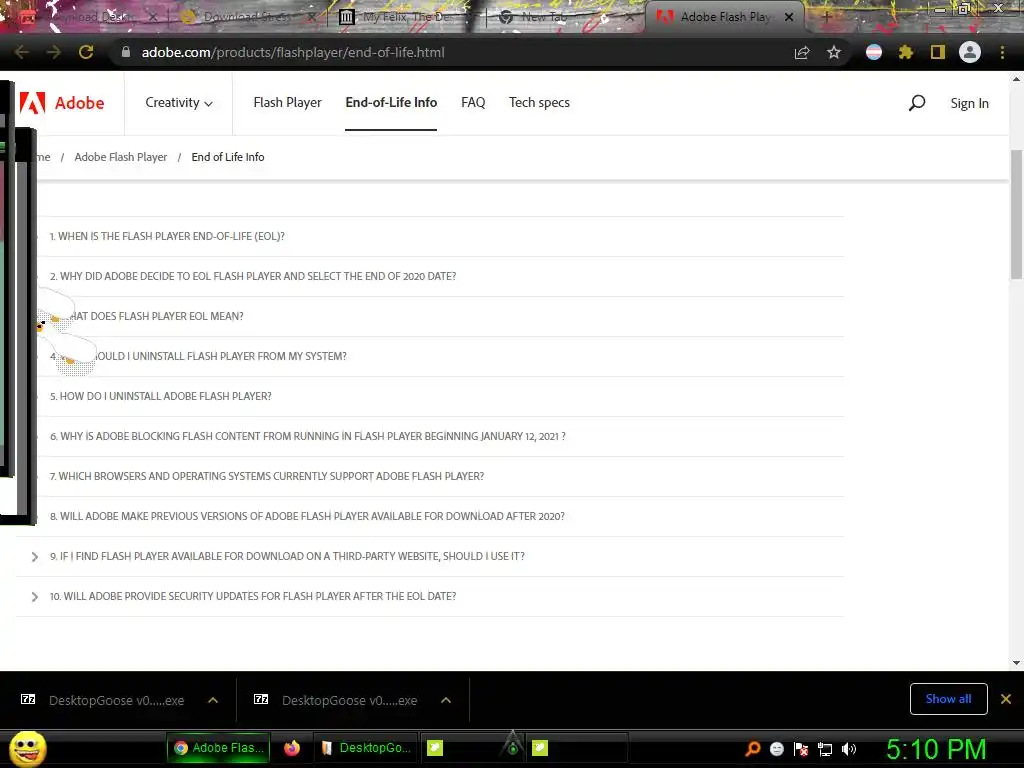
Task: Go back using the browser back arrow
Action: tap(22, 52)
